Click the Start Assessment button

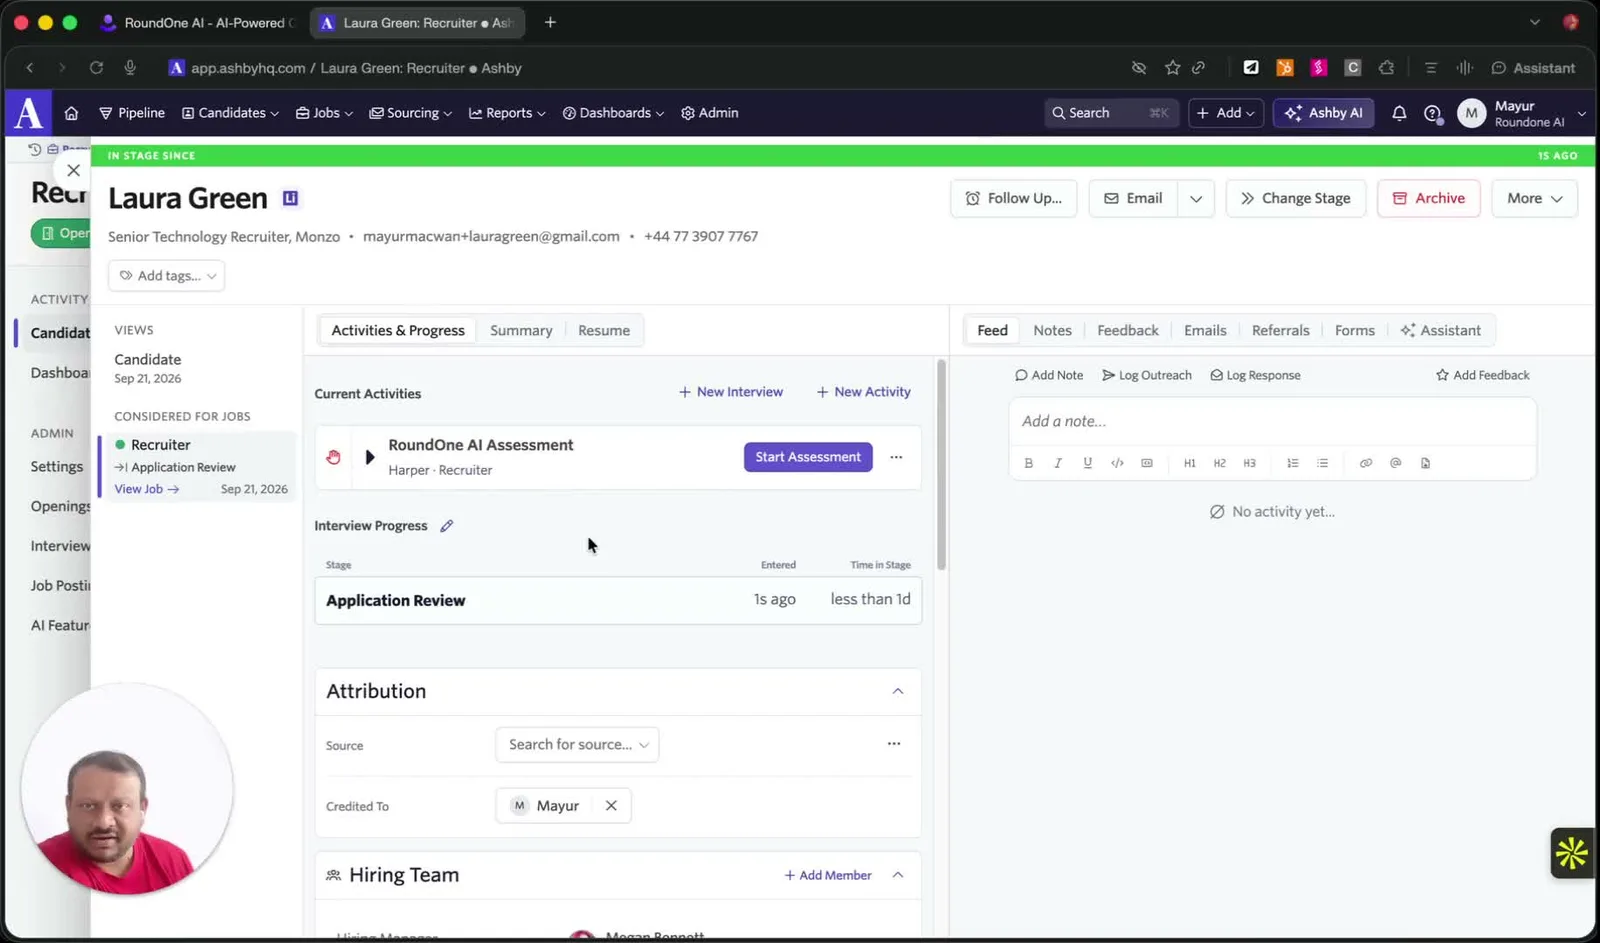click(x=808, y=457)
